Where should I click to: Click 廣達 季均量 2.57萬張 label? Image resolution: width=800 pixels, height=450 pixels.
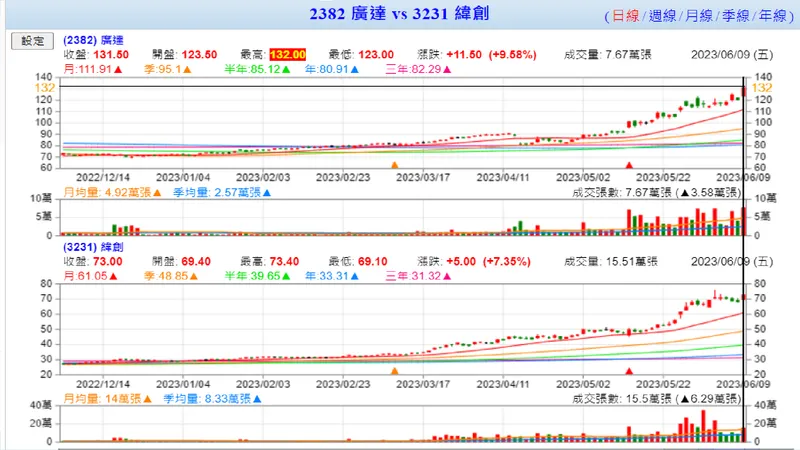tap(222, 192)
